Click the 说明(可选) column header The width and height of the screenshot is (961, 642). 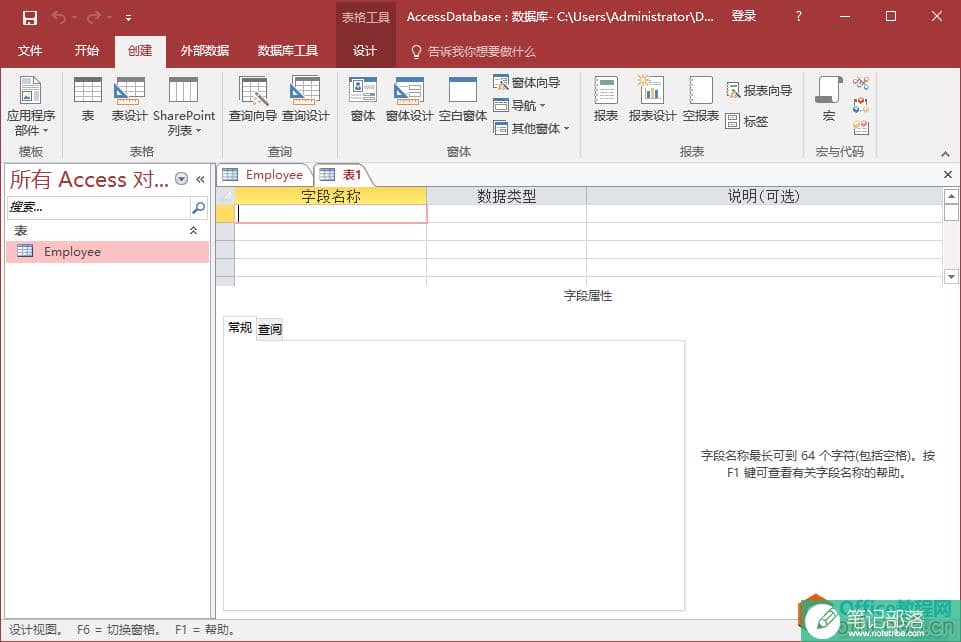(764, 196)
